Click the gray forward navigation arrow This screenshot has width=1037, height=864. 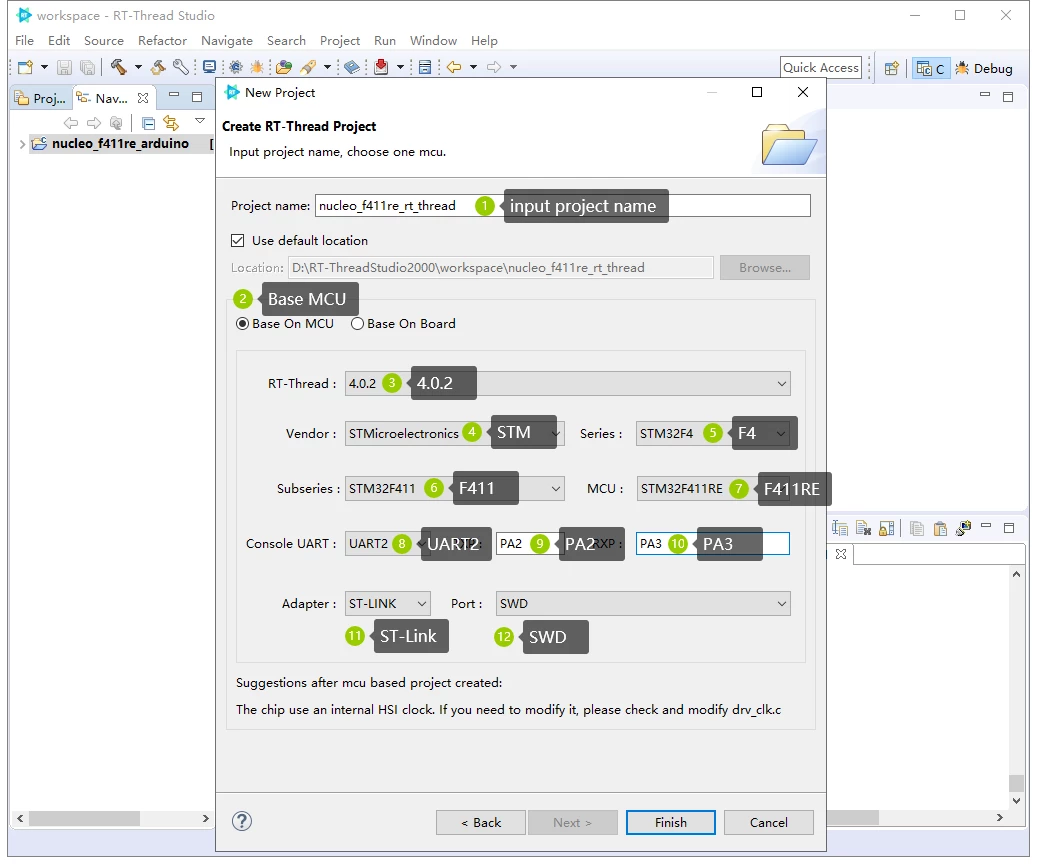494,67
